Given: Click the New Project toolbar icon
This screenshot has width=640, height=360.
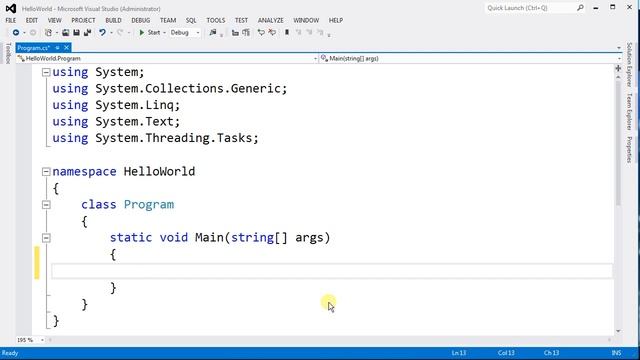Looking at the screenshot, I should point(48,33).
